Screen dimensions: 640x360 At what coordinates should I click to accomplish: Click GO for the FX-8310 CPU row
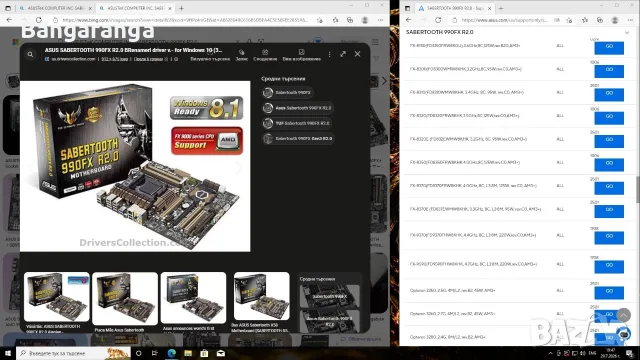(x=609, y=94)
